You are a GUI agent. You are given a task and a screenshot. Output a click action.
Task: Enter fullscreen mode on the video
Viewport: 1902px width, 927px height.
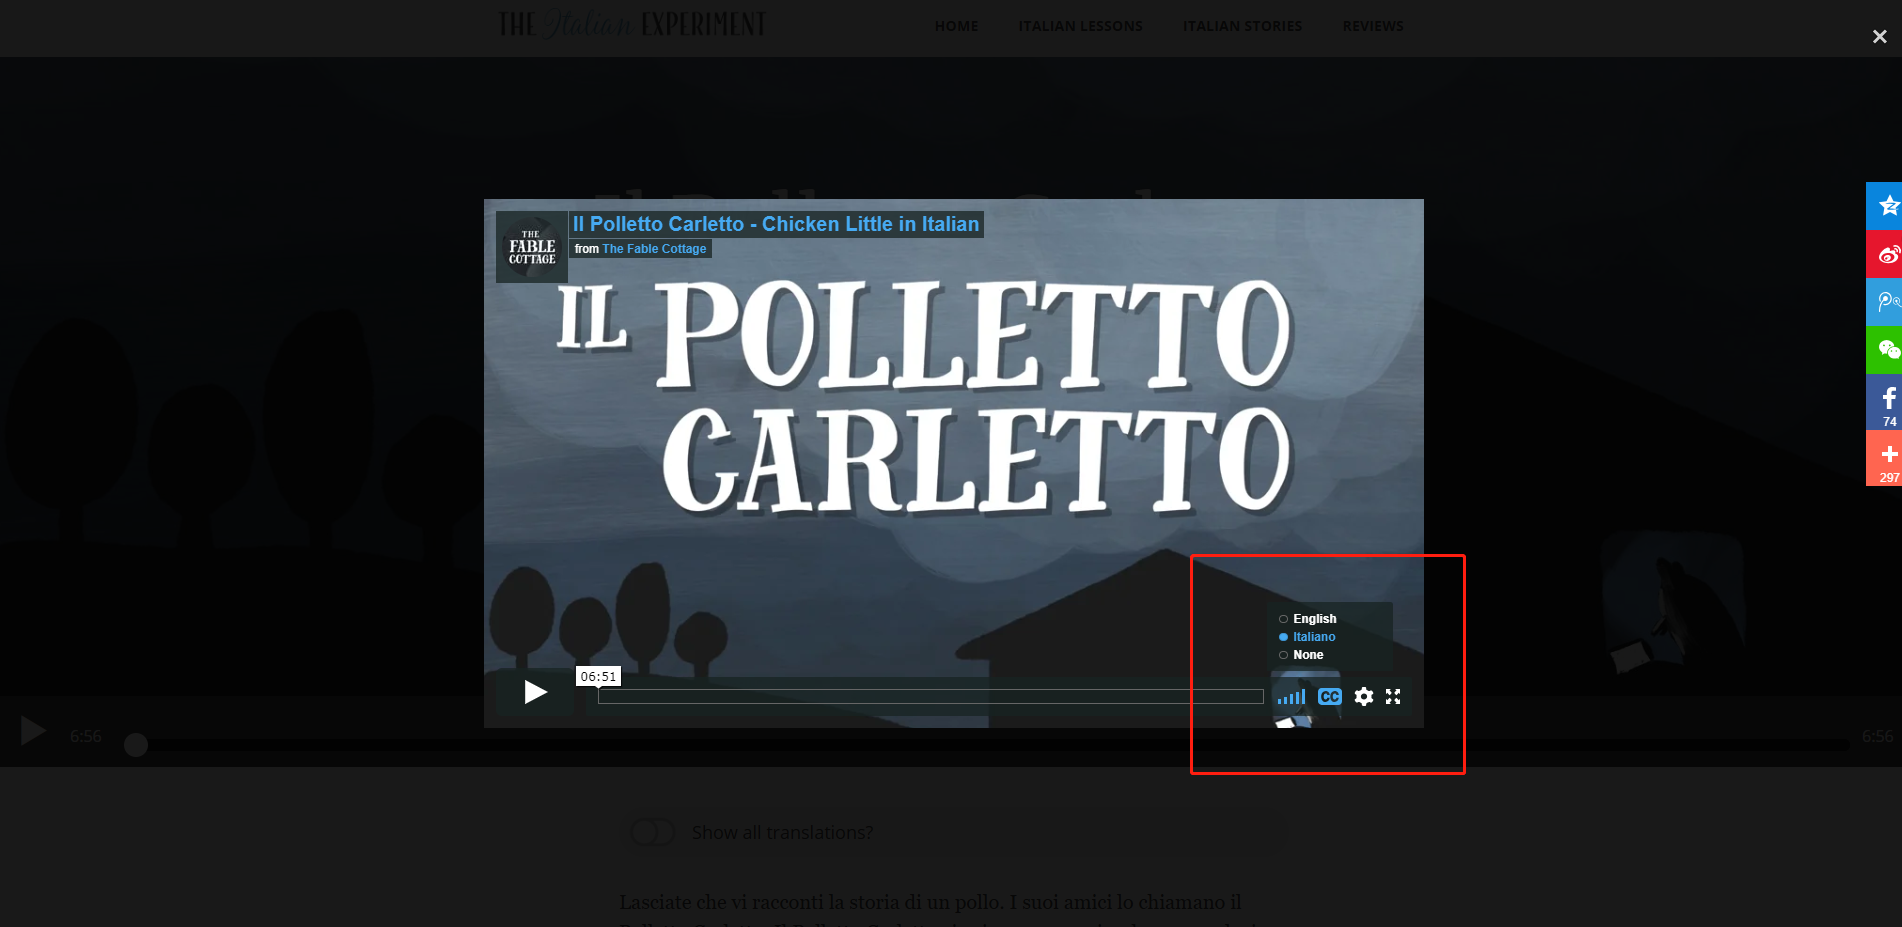click(1393, 697)
